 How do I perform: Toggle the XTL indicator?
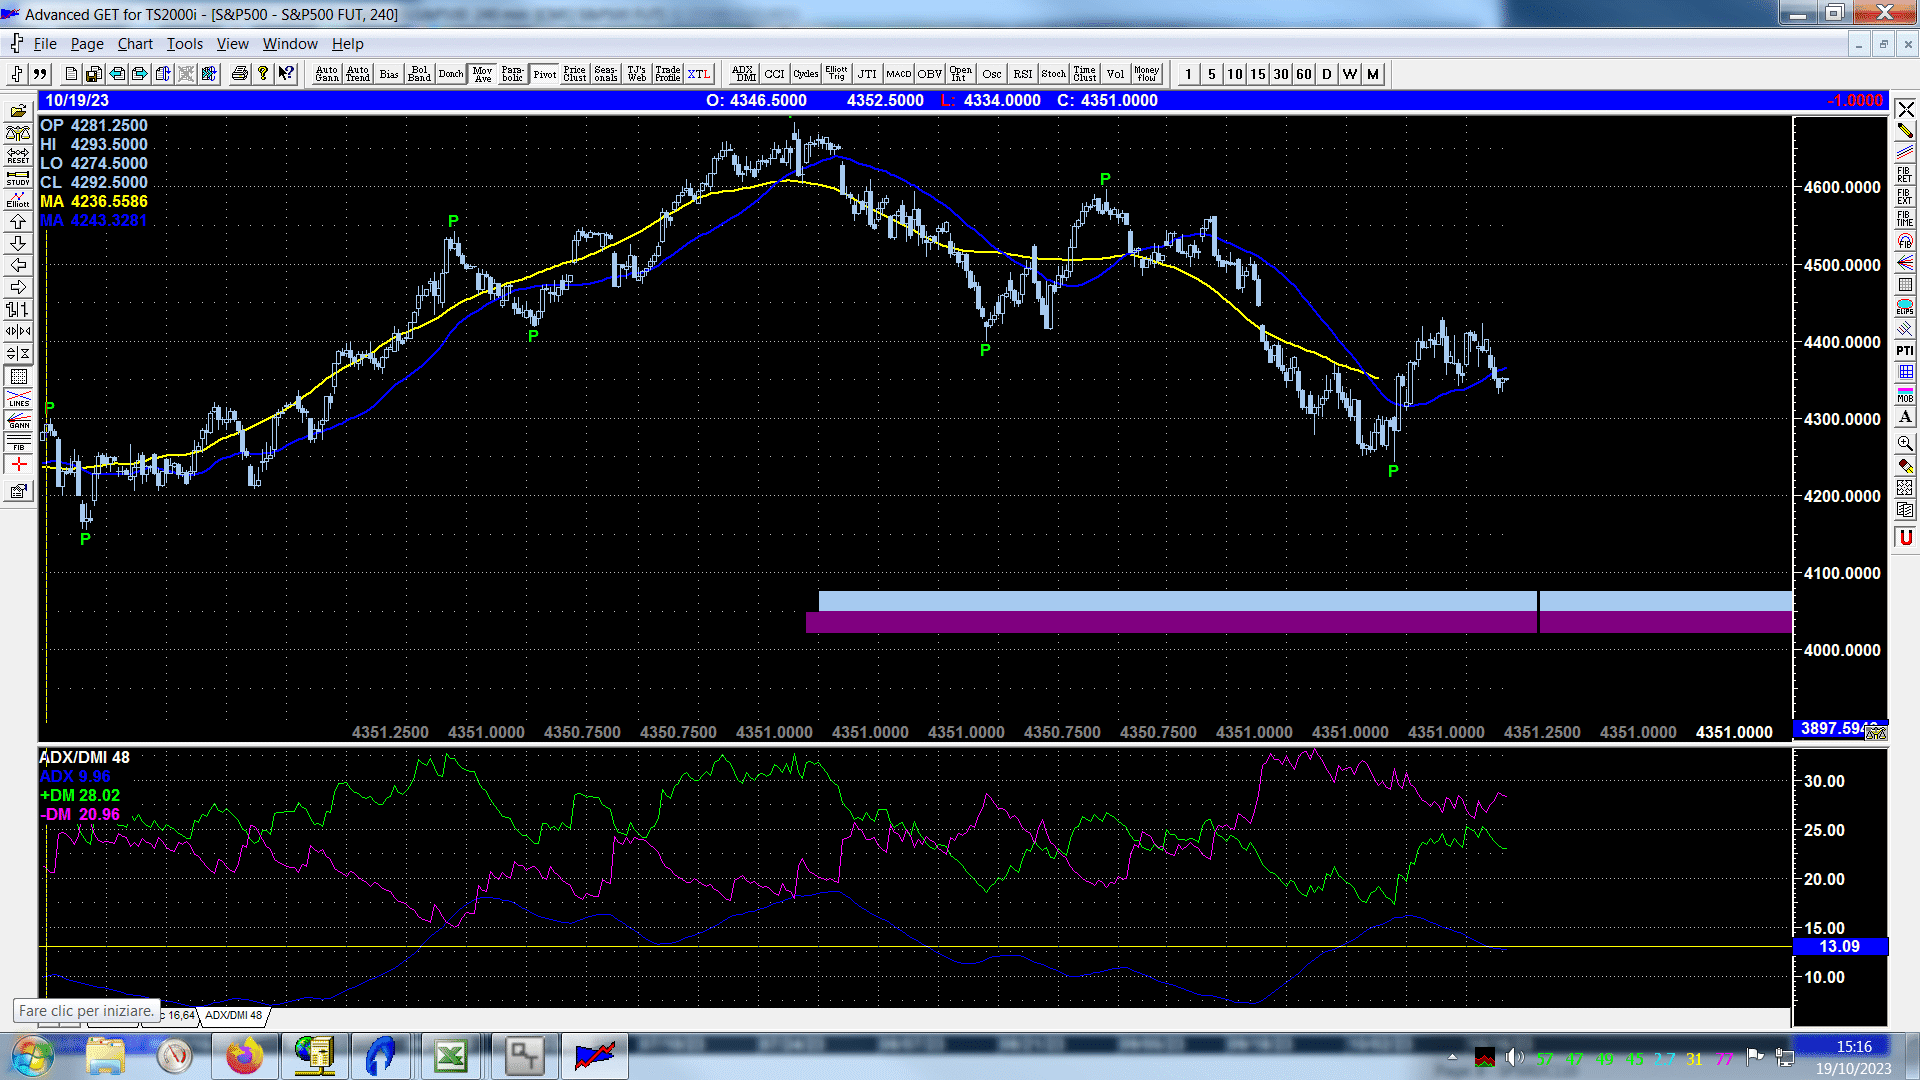699,74
